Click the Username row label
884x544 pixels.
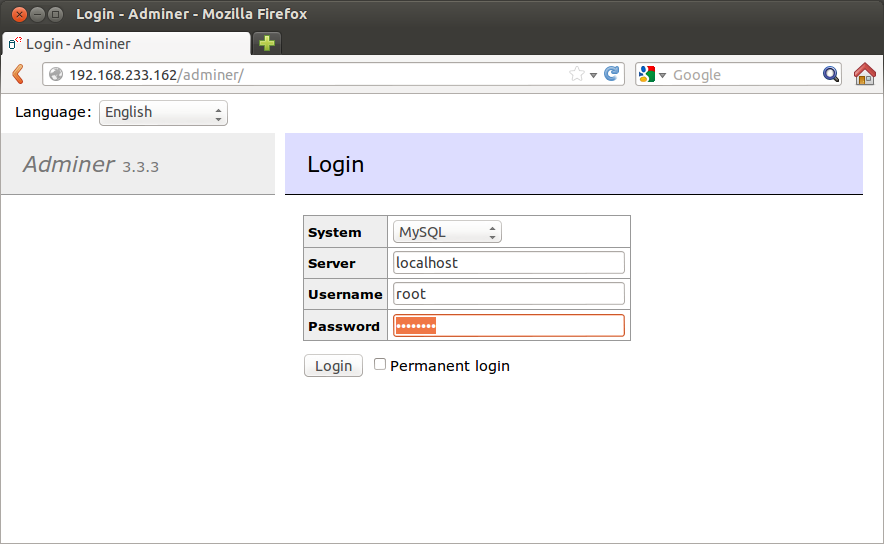point(345,294)
